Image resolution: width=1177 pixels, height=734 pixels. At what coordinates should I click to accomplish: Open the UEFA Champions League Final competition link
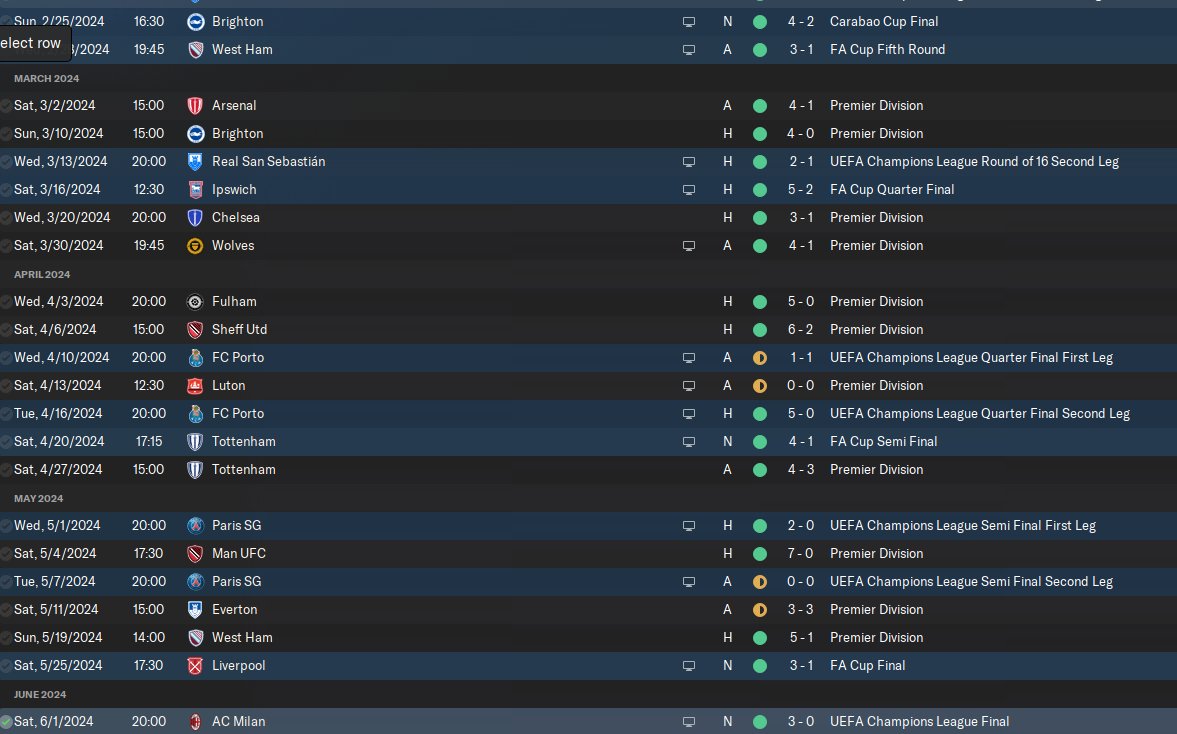click(x=919, y=722)
